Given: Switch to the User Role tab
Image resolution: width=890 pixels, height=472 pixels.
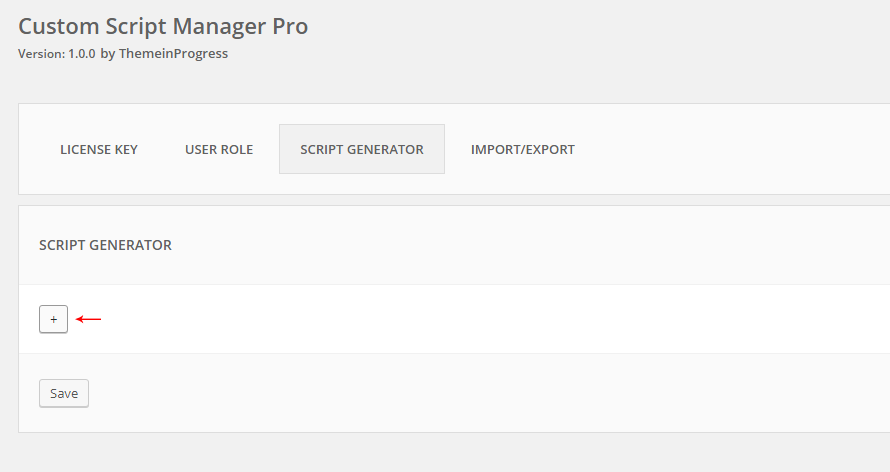Looking at the screenshot, I should pos(219,149).
